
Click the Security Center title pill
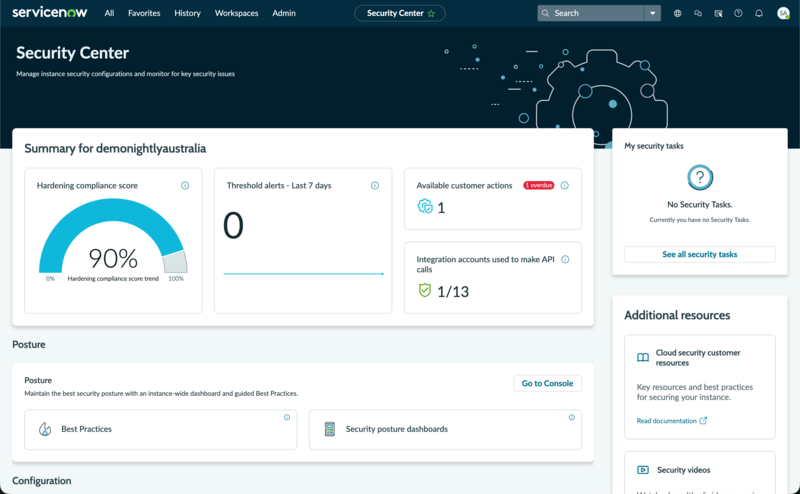tap(399, 13)
